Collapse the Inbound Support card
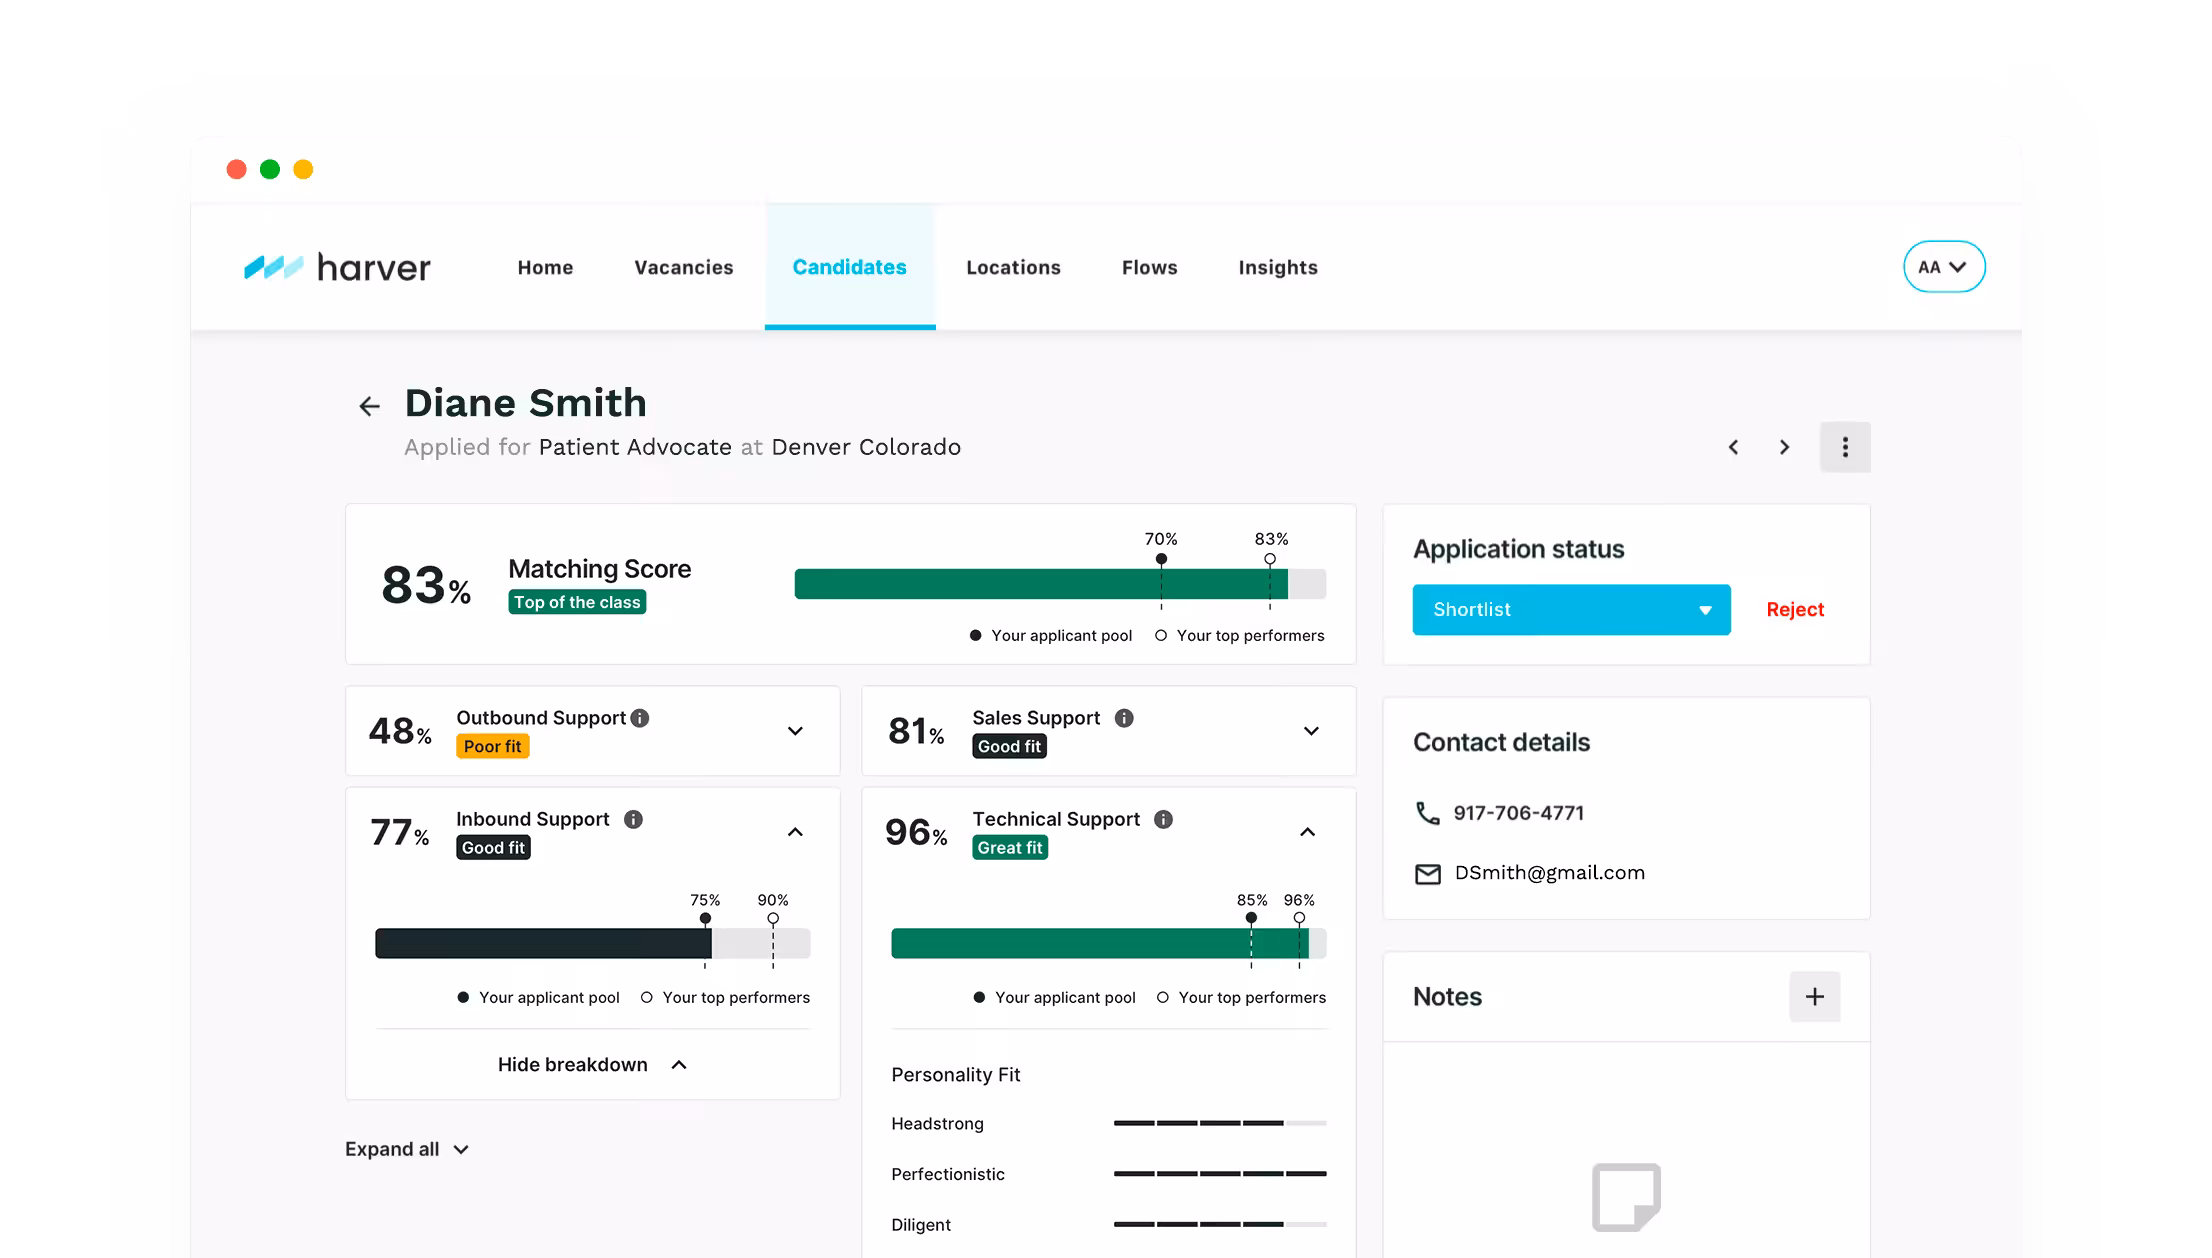Image resolution: width=2212 pixels, height=1258 pixels. point(795,832)
